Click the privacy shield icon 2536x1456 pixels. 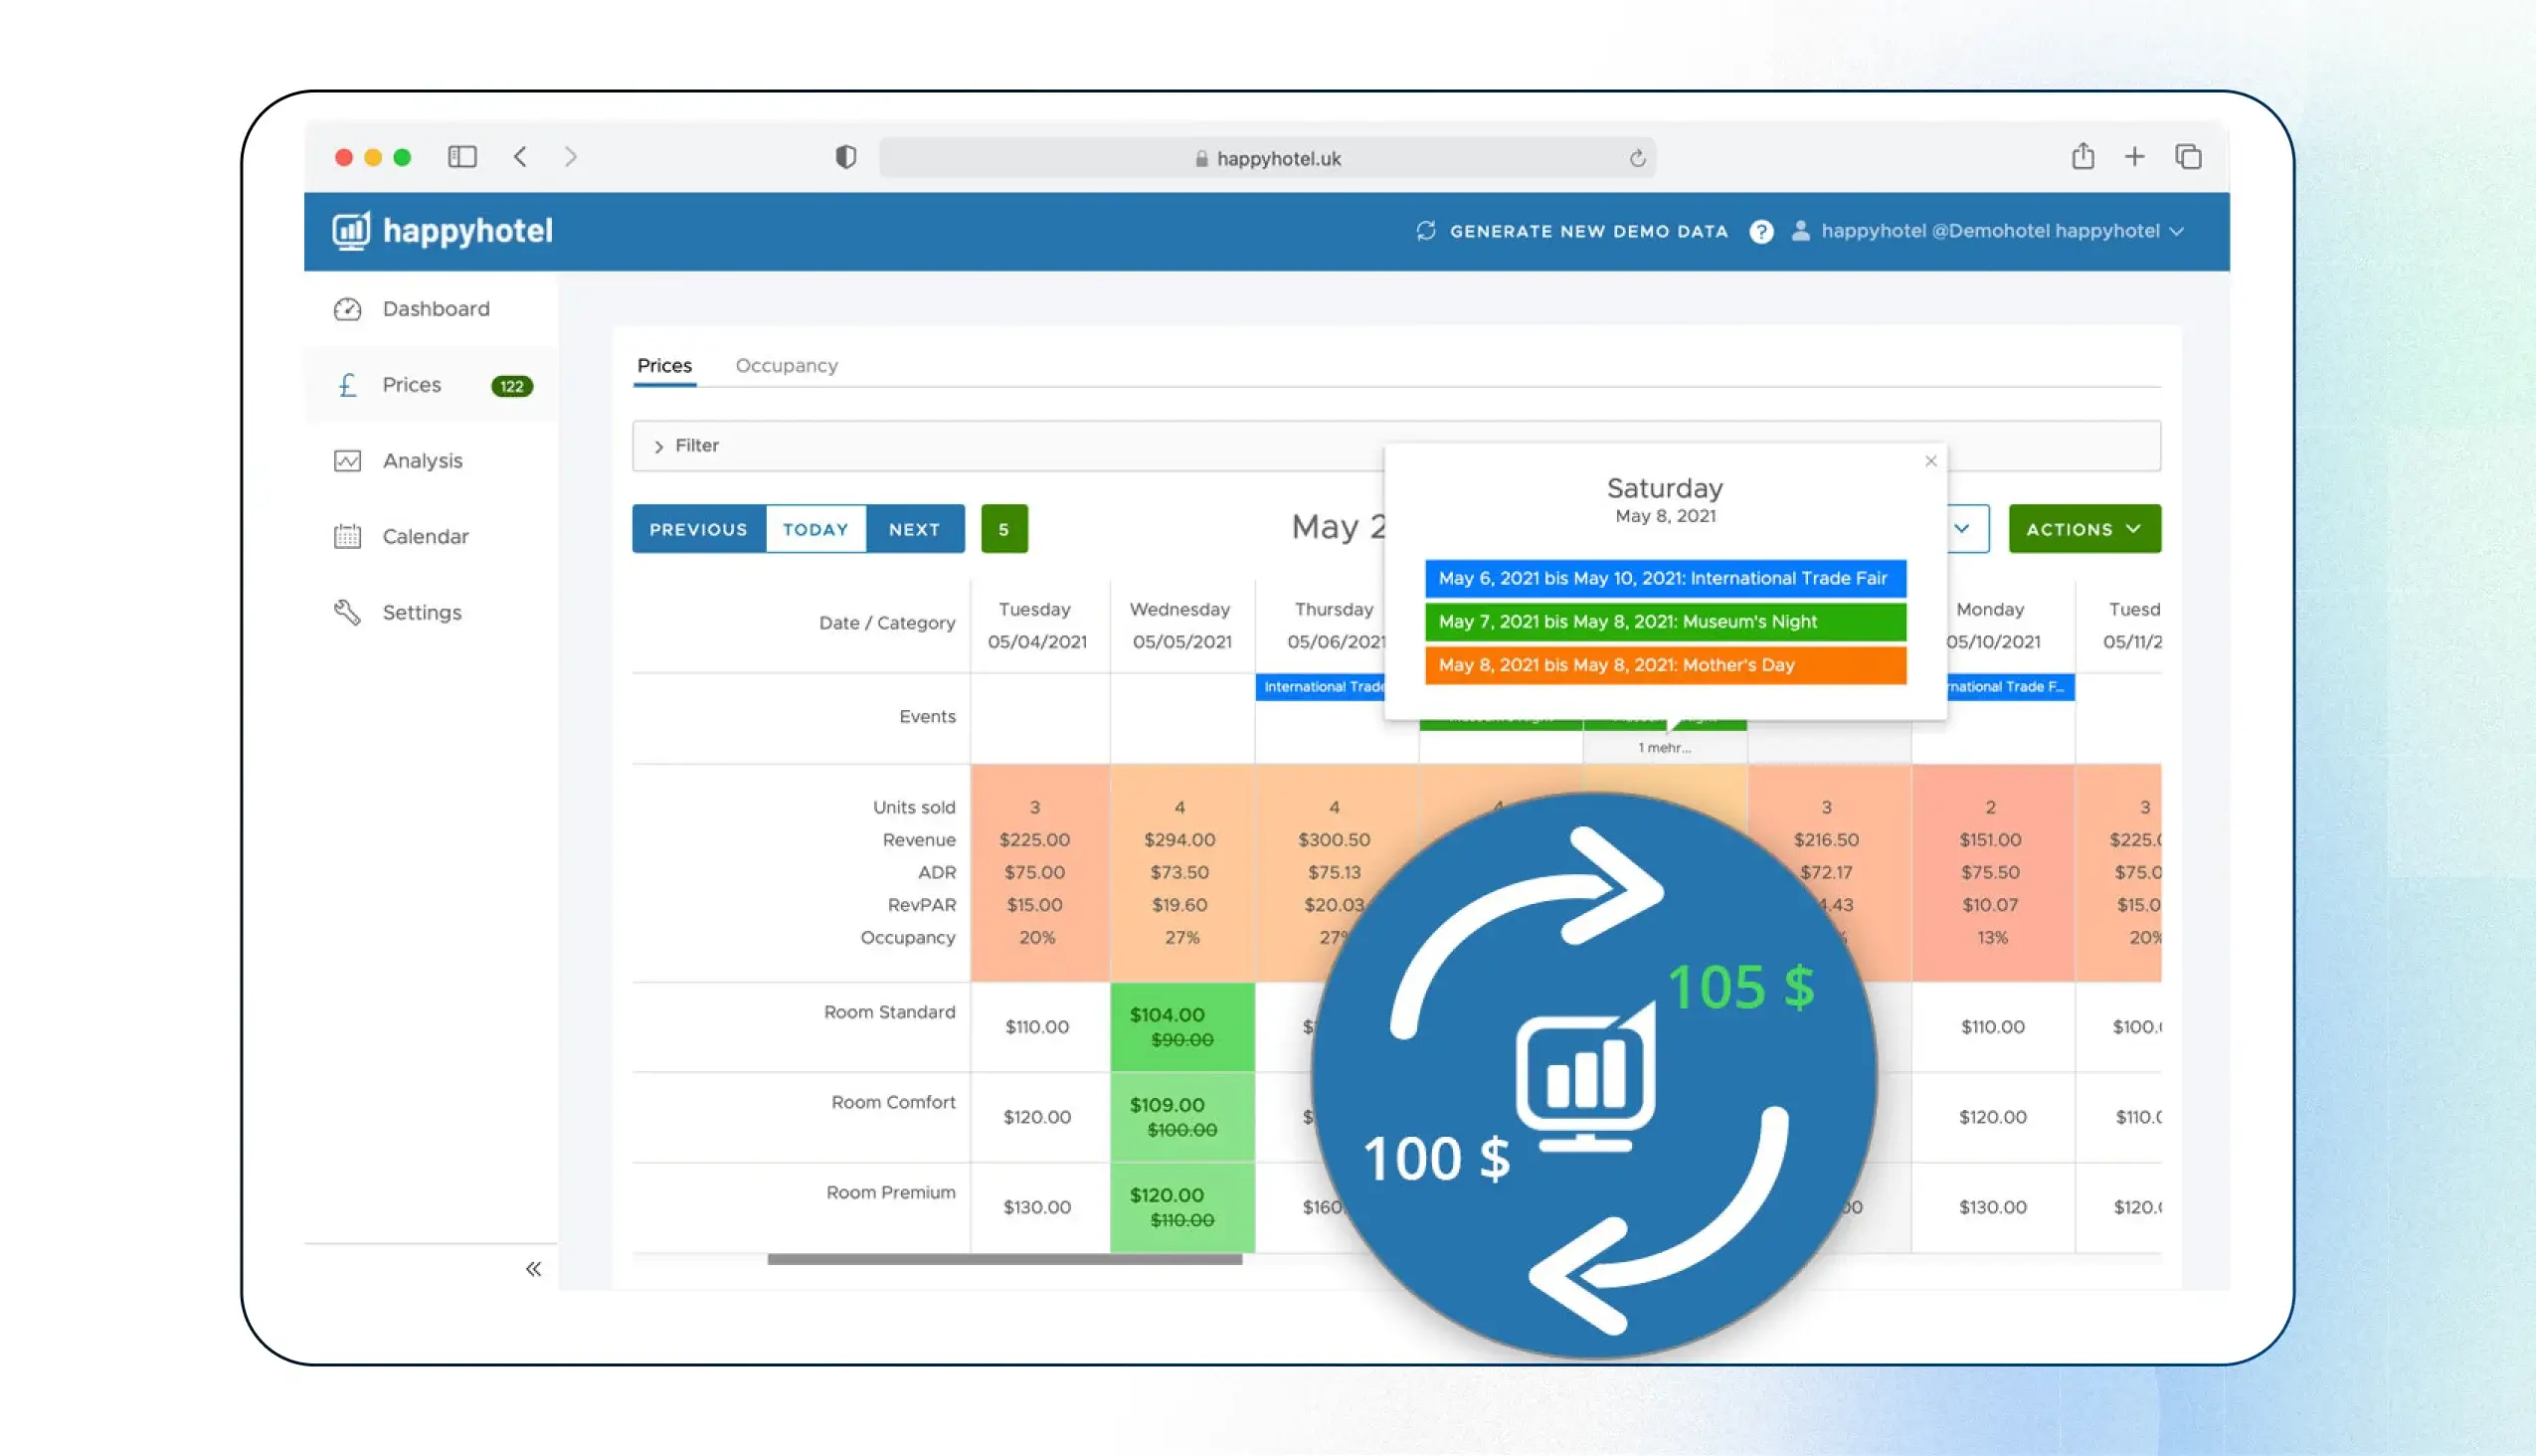coord(846,157)
